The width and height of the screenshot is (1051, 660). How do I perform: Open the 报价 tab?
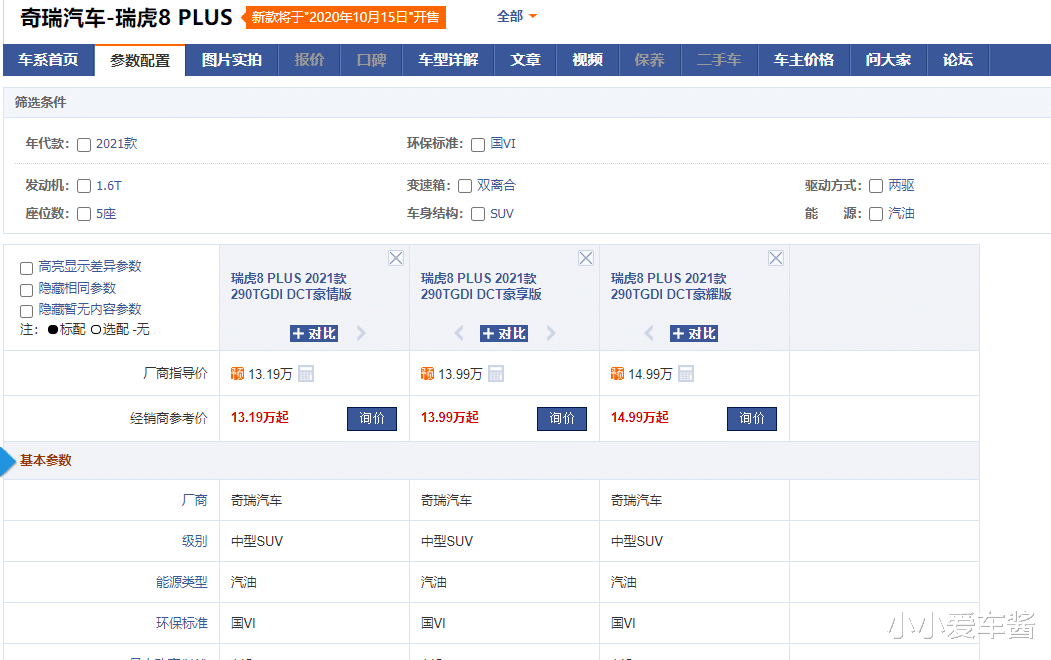(x=309, y=60)
